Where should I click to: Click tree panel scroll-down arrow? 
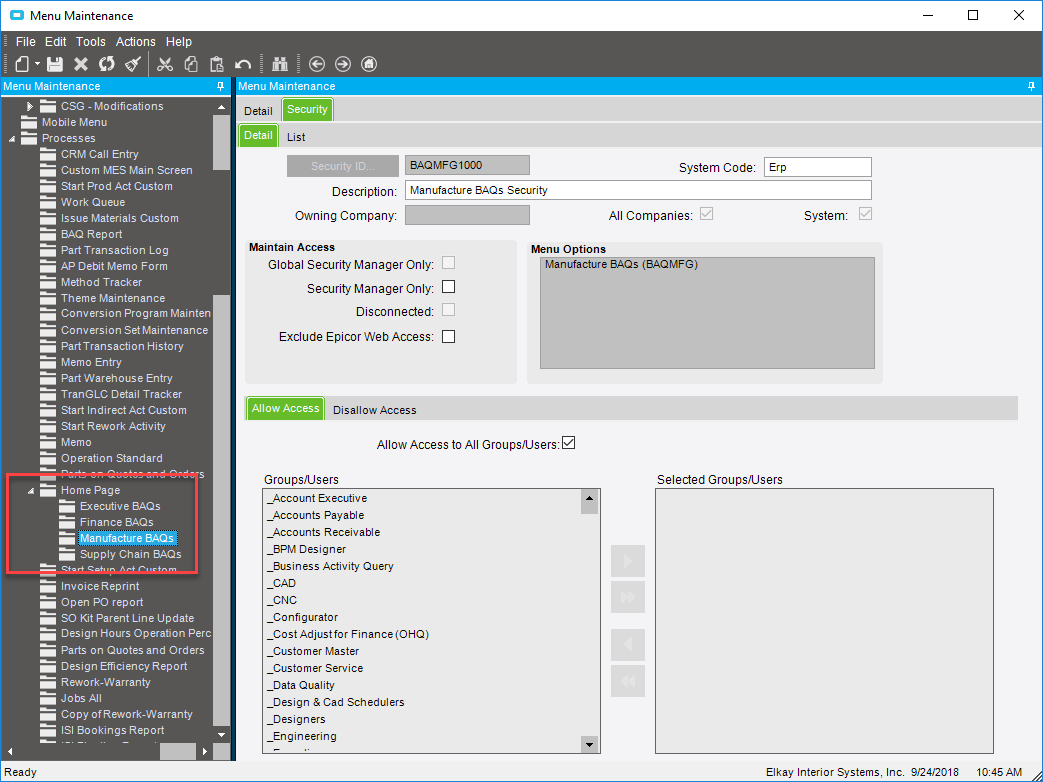(222, 734)
